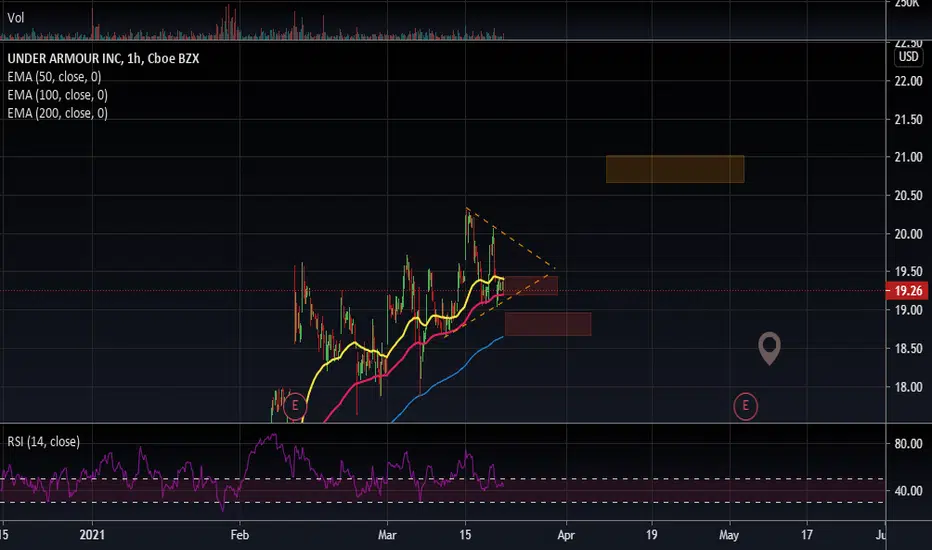Click the 20.50 price axis label
Viewport: 932px width, 550px height.
coord(908,196)
